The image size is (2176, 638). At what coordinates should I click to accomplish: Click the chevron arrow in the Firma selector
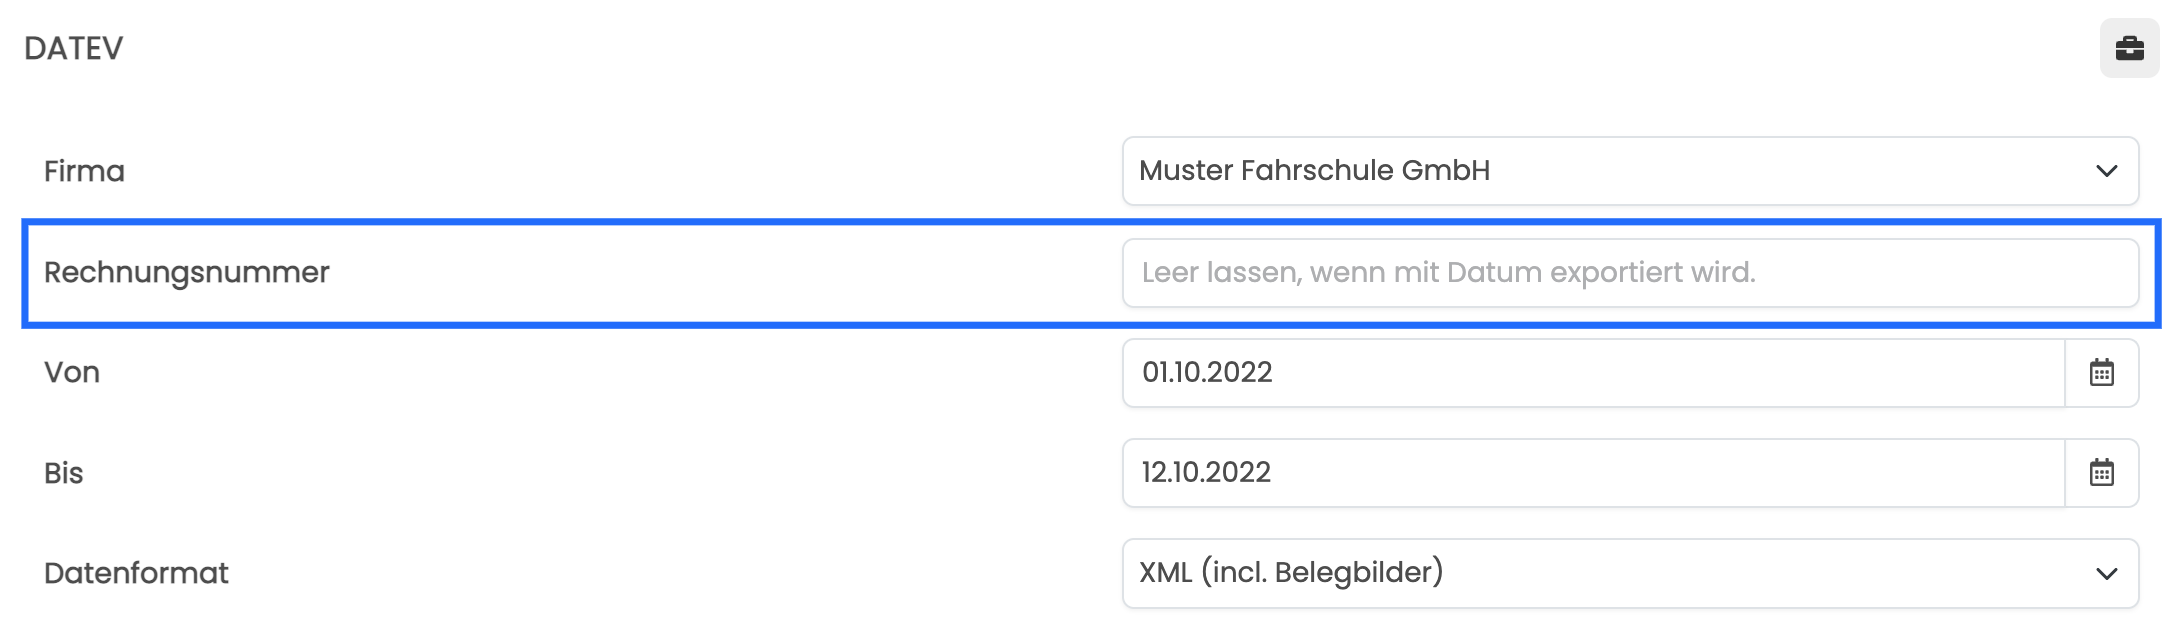tap(2106, 171)
